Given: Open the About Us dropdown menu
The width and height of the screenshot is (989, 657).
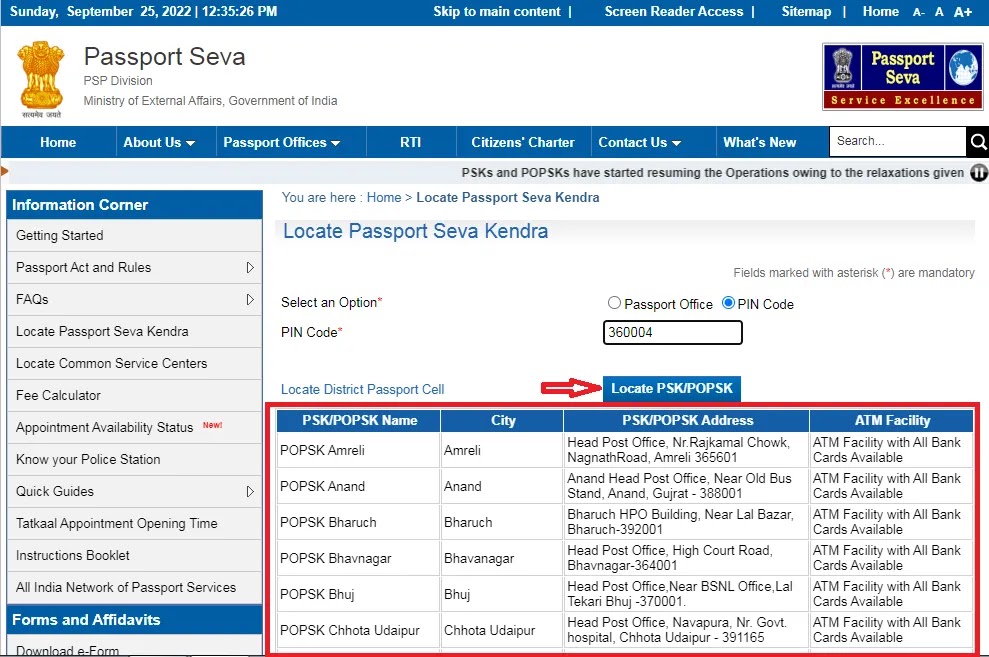Looking at the screenshot, I should [x=159, y=142].
